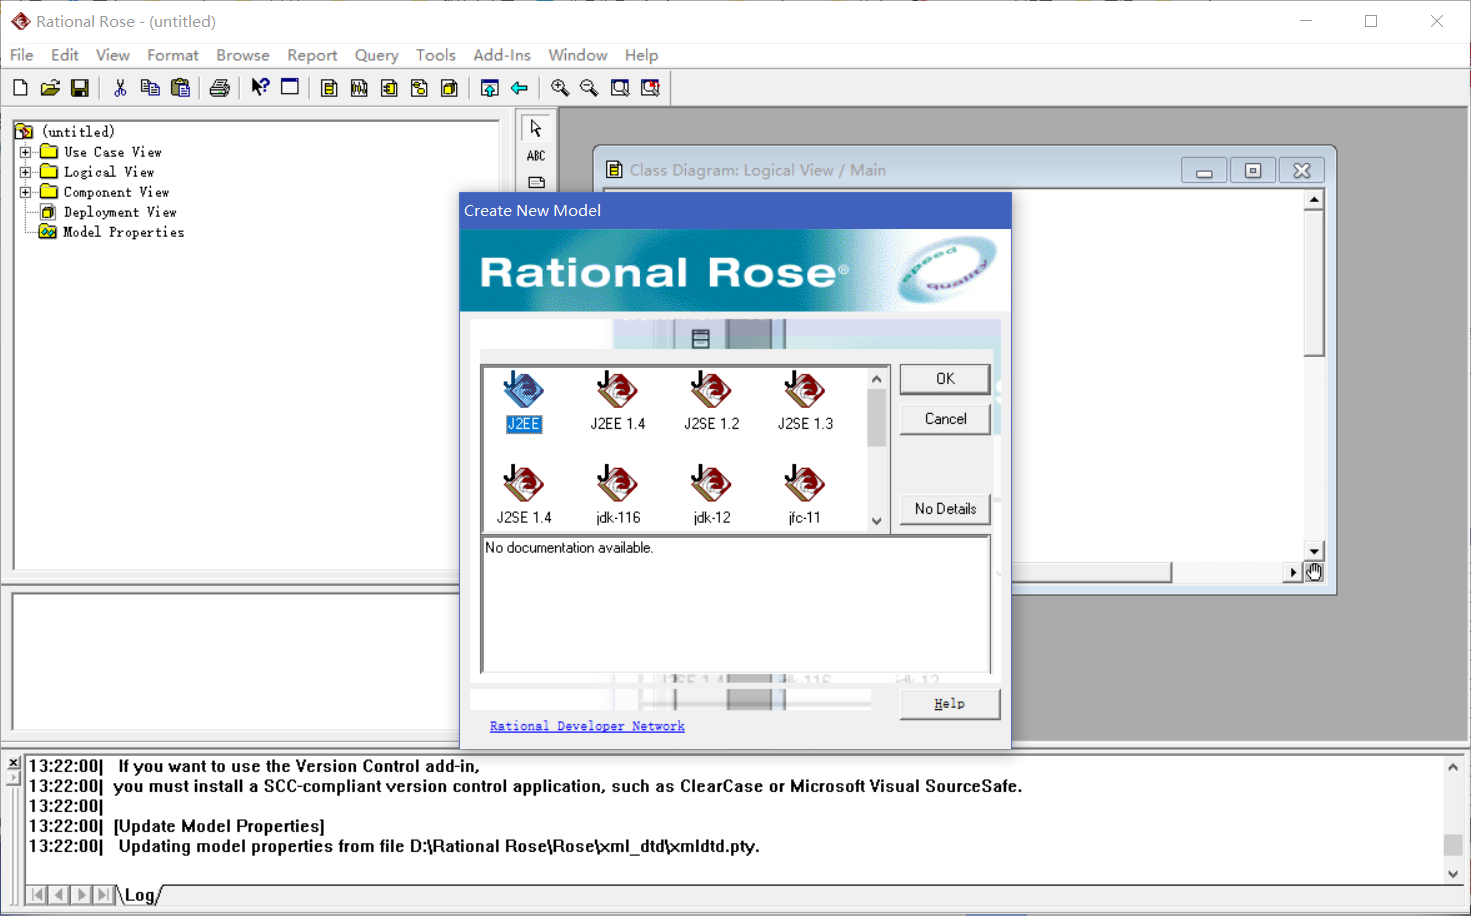Click the Undo Fit In Window icon

(x=650, y=88)
